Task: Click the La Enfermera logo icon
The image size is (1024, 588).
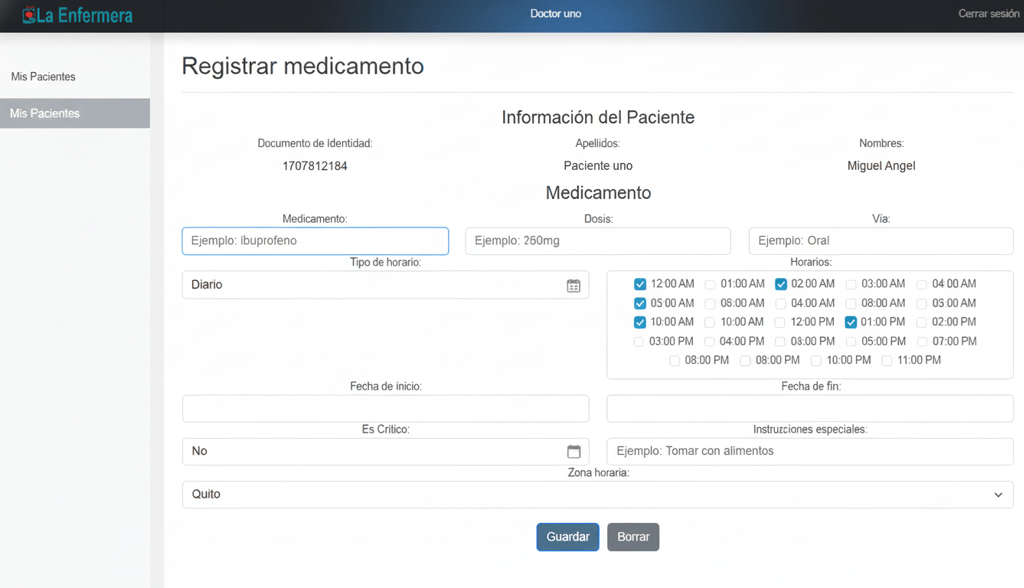Action: [29, 15]
